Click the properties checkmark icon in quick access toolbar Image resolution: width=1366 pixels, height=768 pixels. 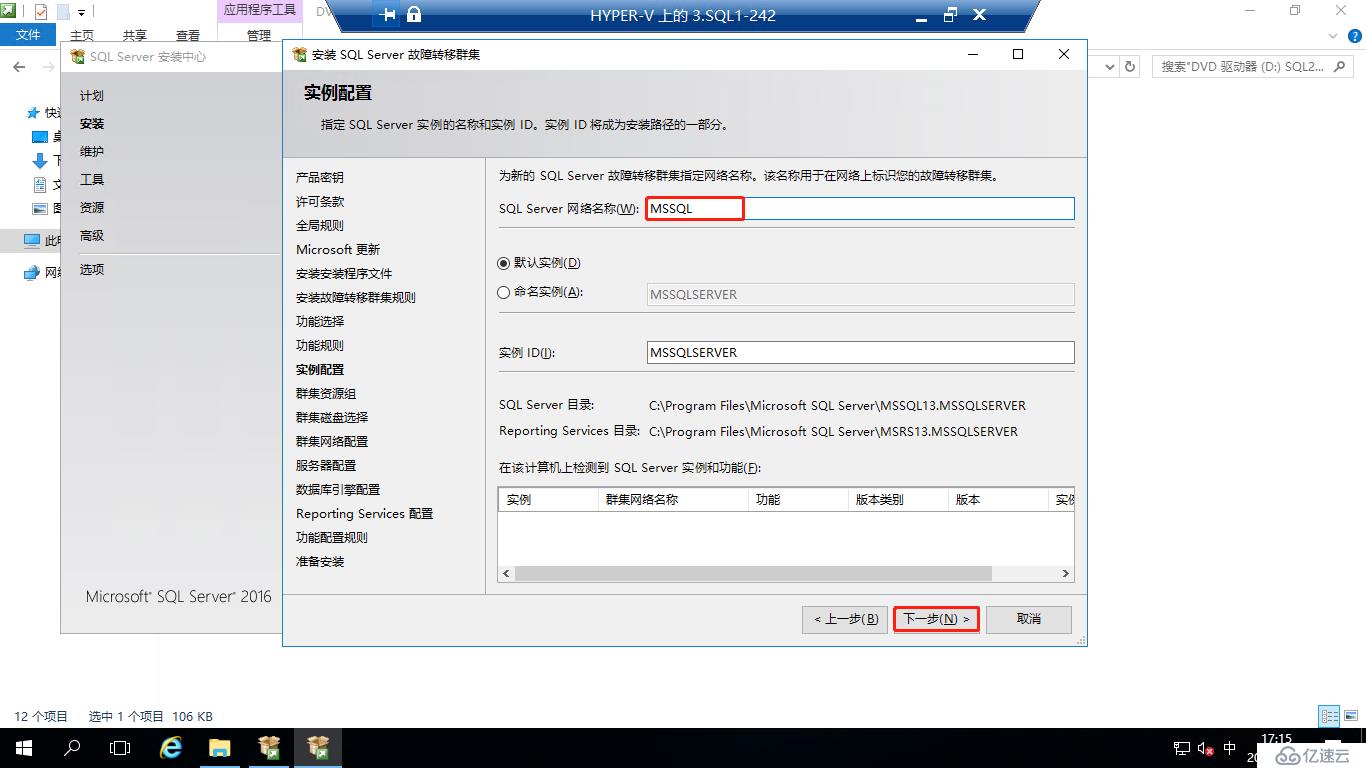pos(40,12)
